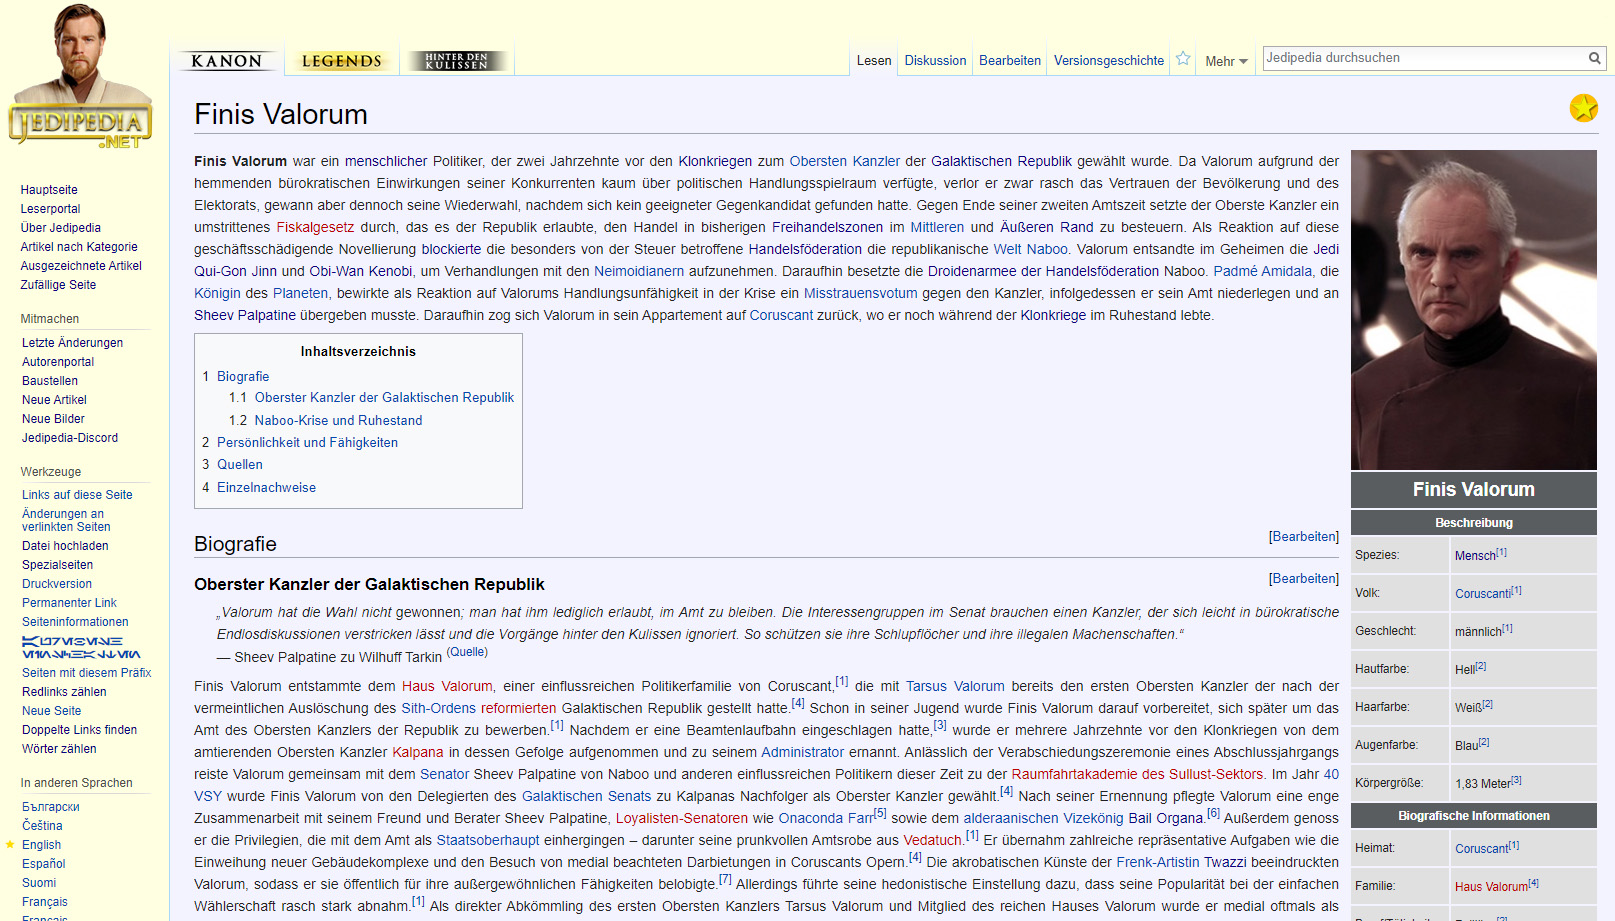Open the Quelle reference of the quote

[467, 652]
